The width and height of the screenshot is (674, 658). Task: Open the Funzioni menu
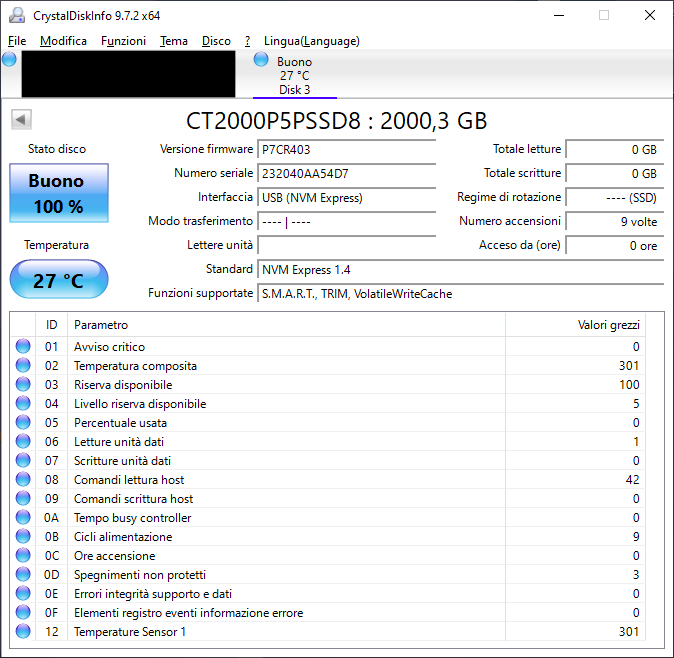click(123, 41)
